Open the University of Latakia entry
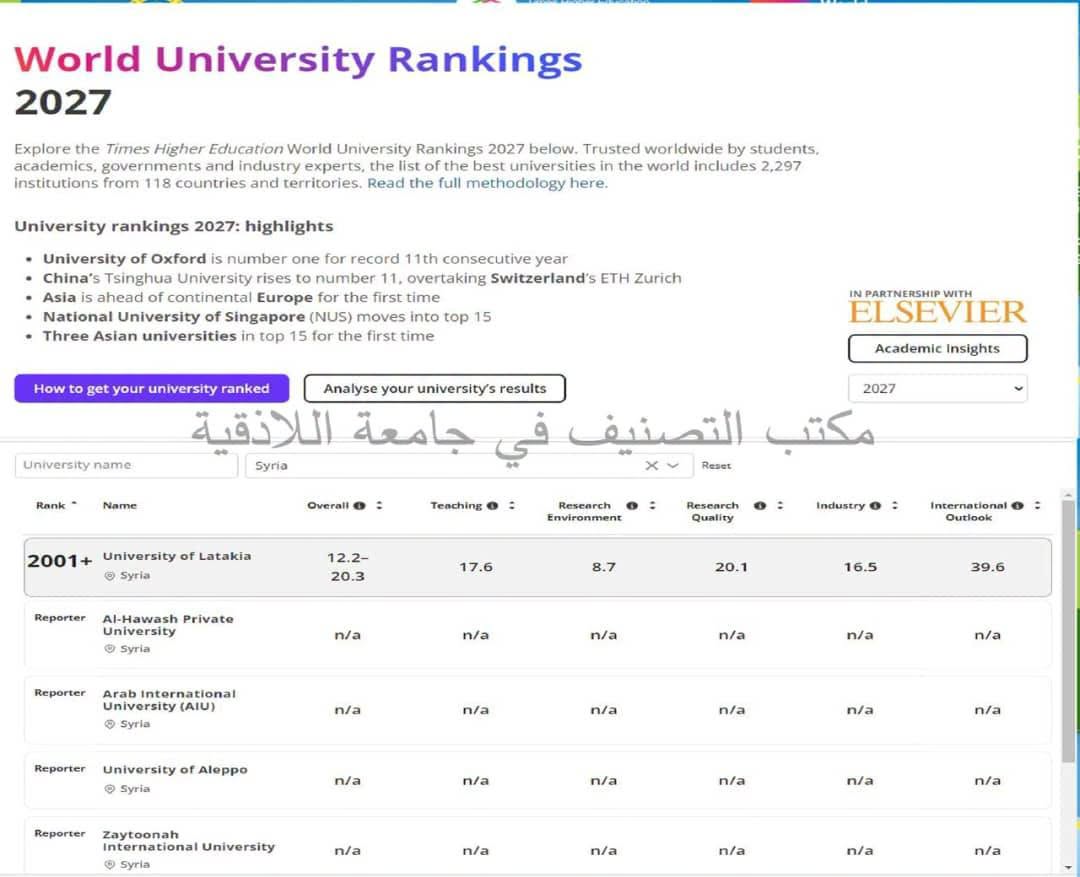 click(177, 556)
